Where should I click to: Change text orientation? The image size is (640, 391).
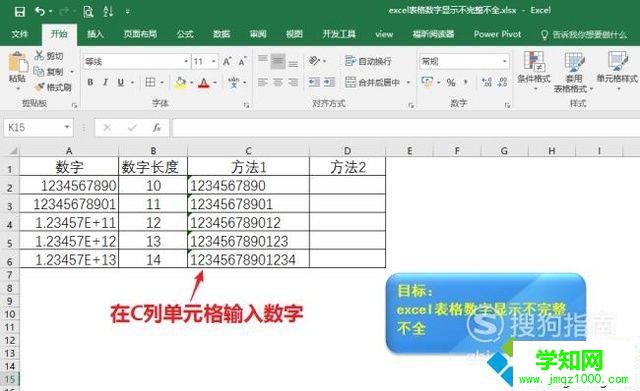tap(314, 61)
